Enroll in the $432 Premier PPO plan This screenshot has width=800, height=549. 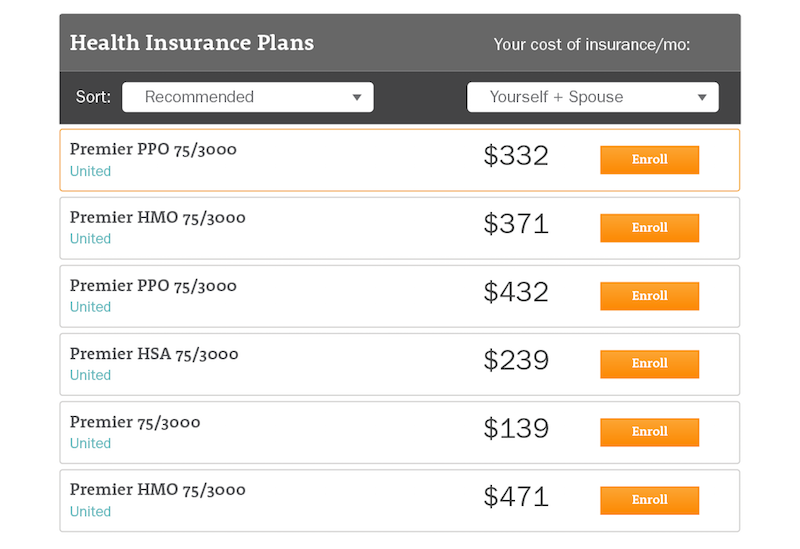[649, 296]
